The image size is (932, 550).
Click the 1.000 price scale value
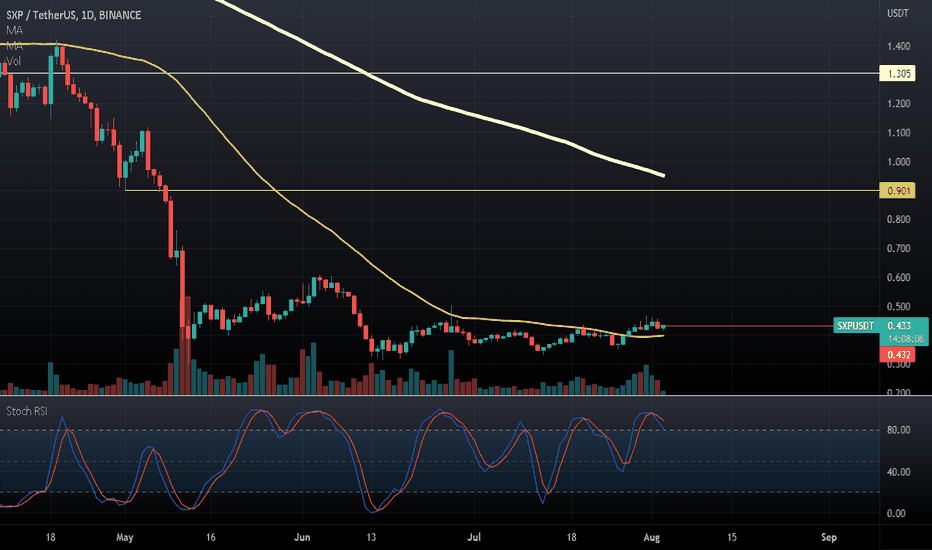[898, 162]
